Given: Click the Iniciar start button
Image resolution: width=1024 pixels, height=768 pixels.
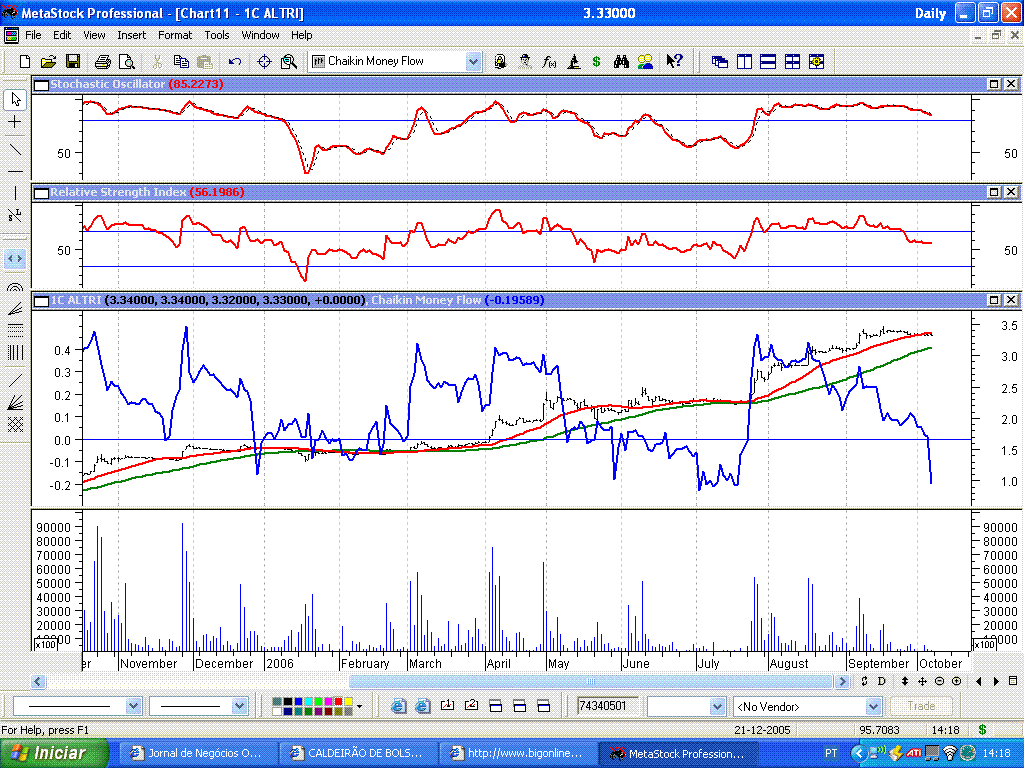Looking at the screenshot, I should (54, 753).
